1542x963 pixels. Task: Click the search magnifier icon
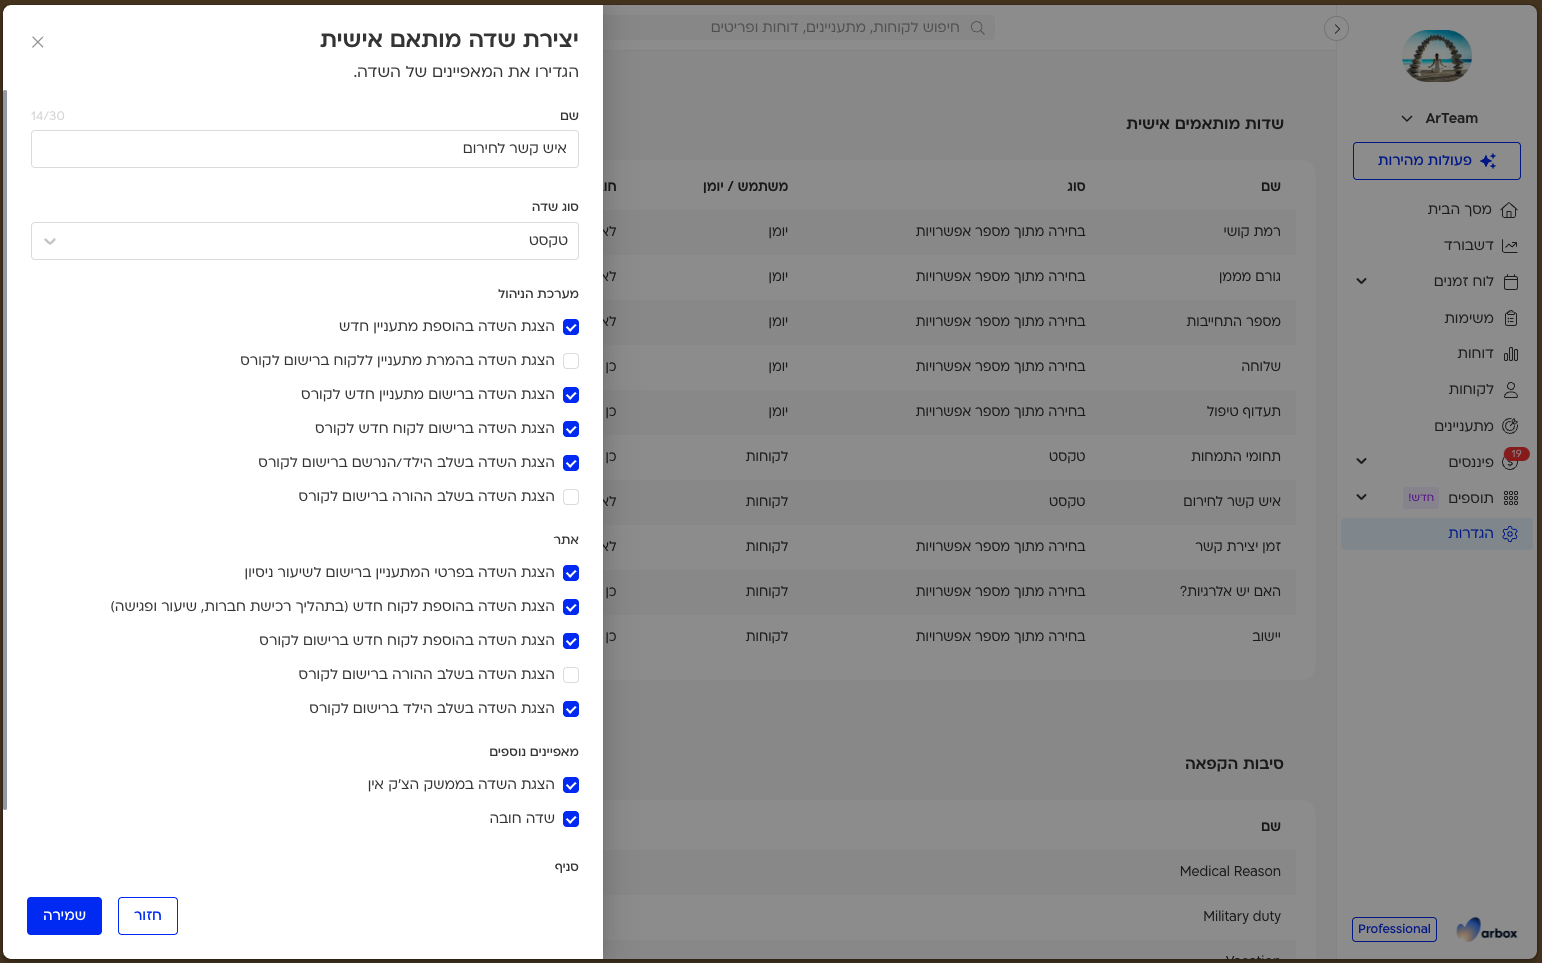(978, 28)
